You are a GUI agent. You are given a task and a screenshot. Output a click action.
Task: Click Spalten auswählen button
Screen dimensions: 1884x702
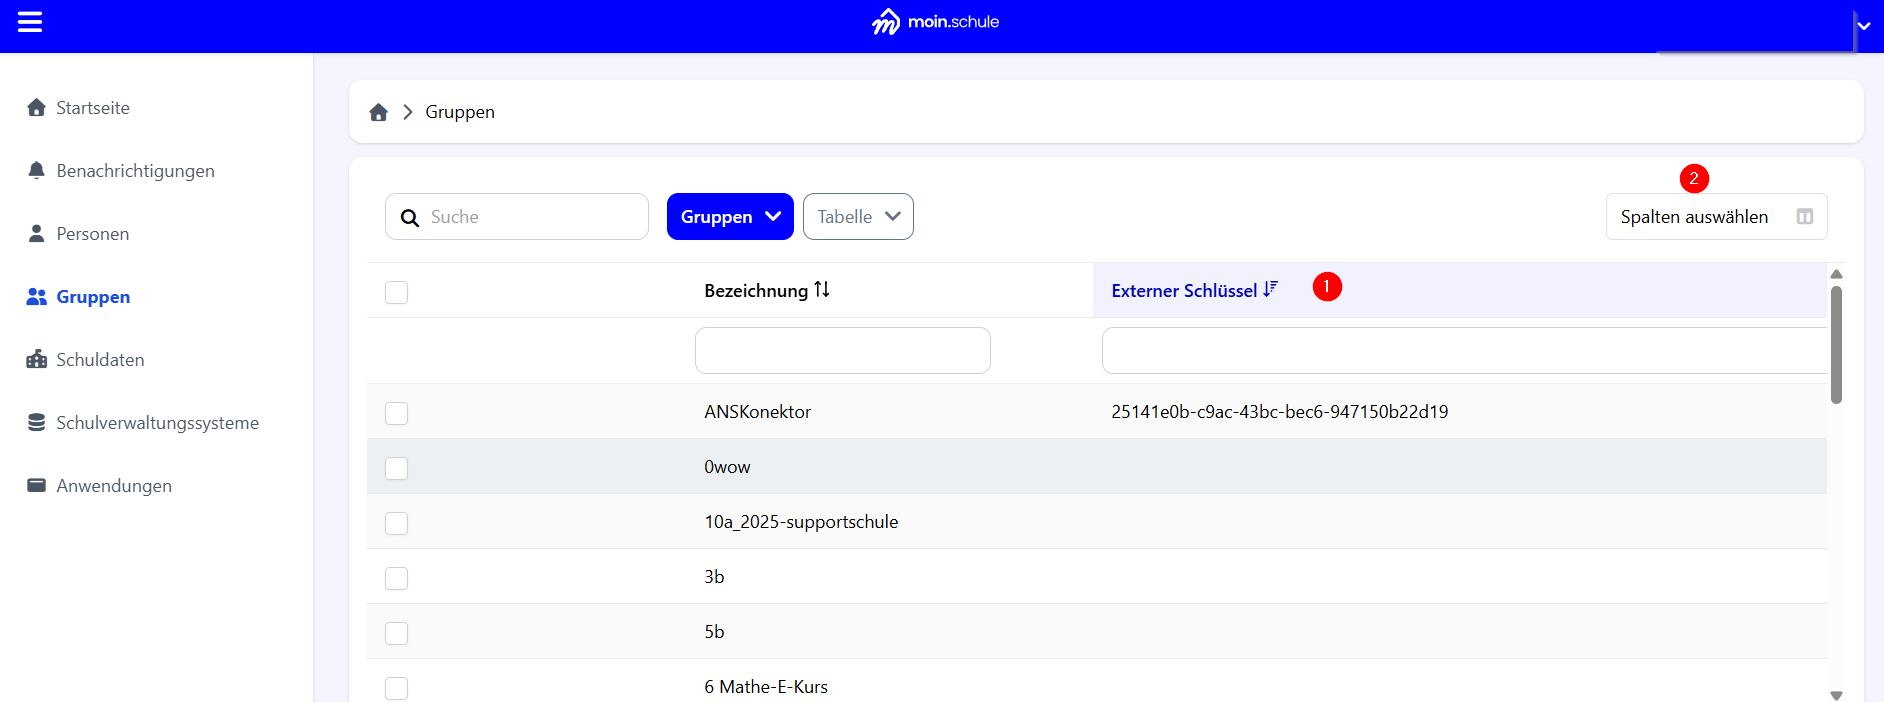click(1716, 217)
